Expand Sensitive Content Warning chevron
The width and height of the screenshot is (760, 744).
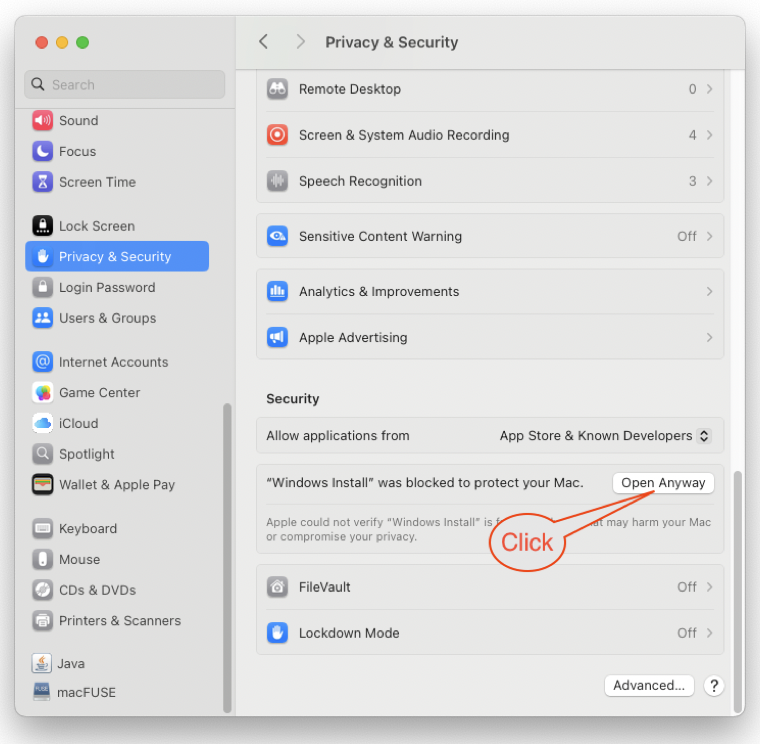[x=709, y=236]
